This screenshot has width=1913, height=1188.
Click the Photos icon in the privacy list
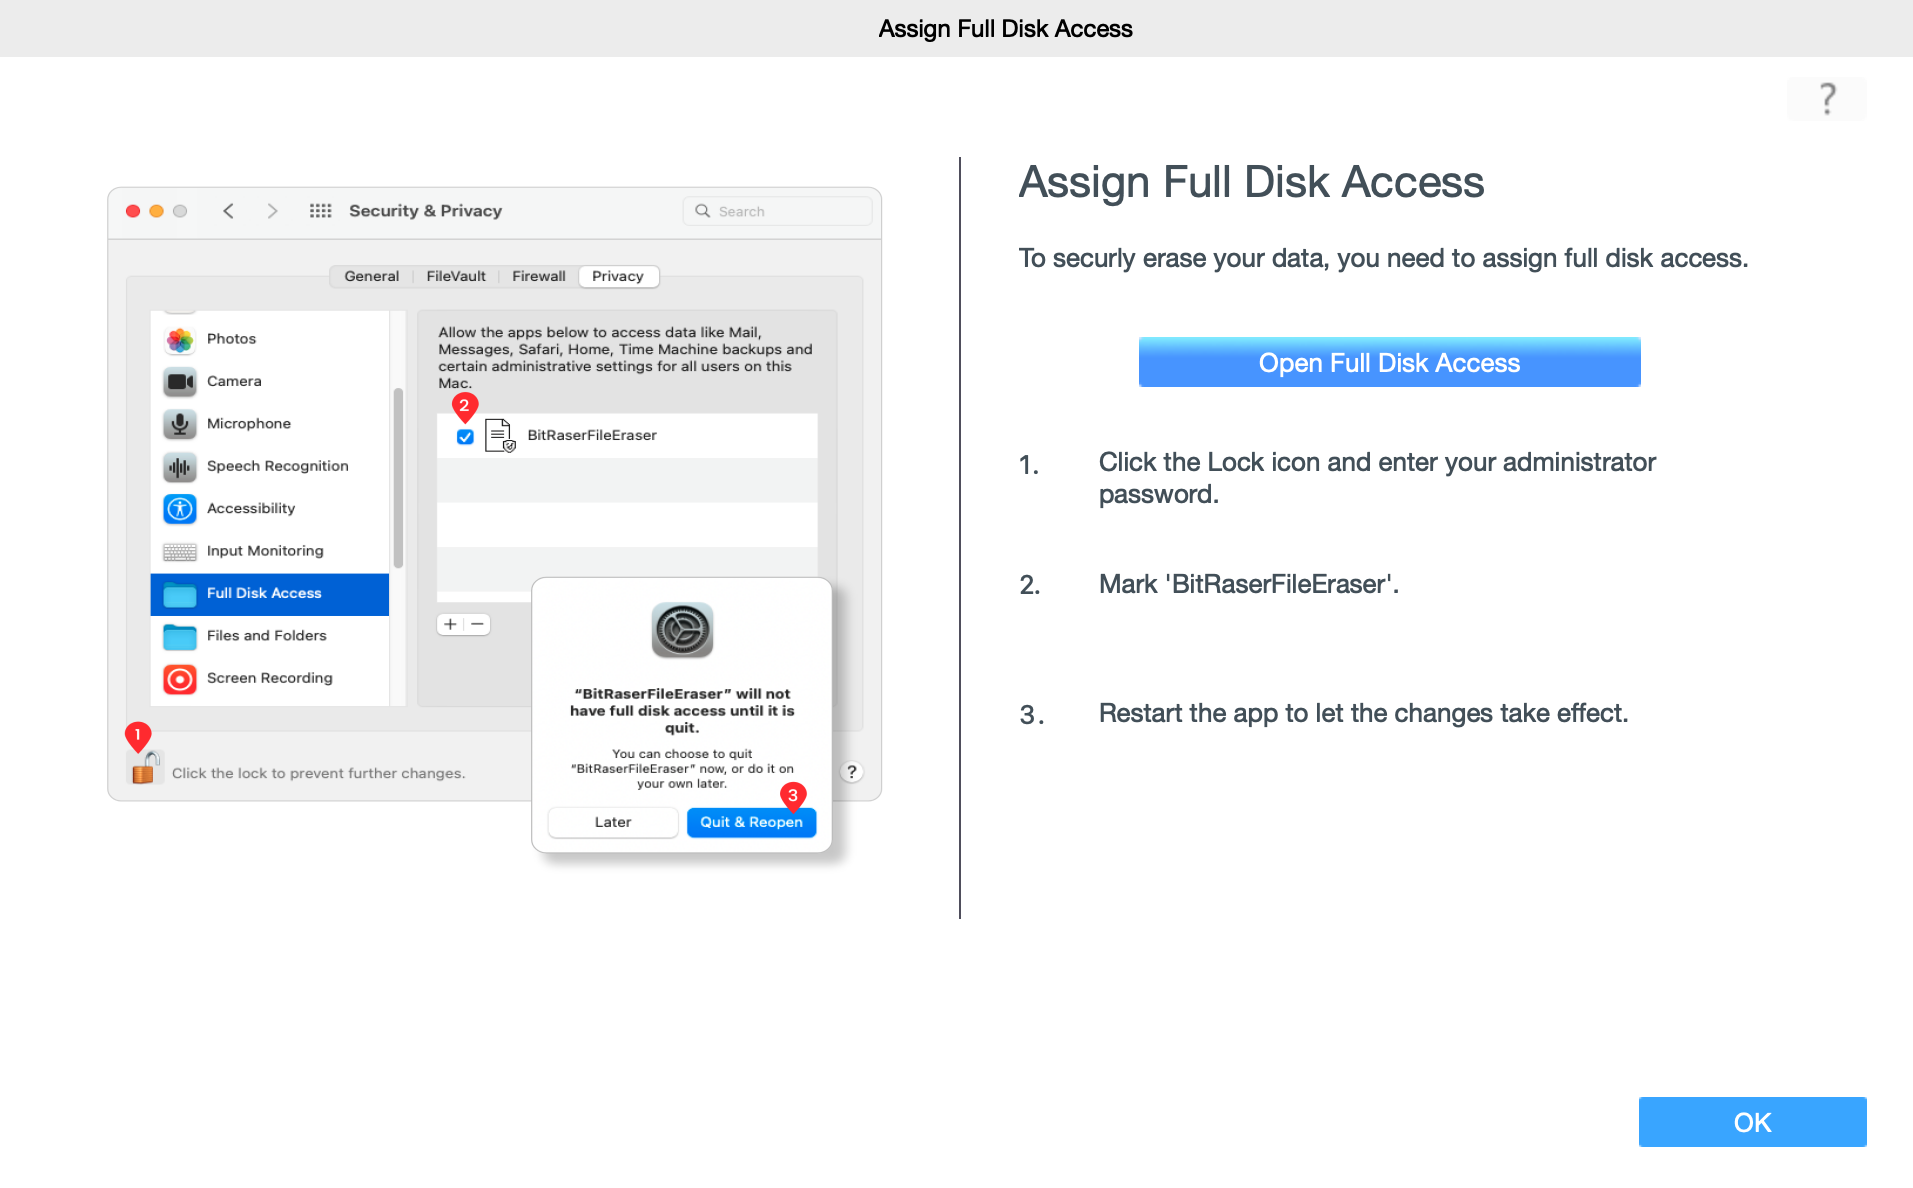[x=180, y=339]
